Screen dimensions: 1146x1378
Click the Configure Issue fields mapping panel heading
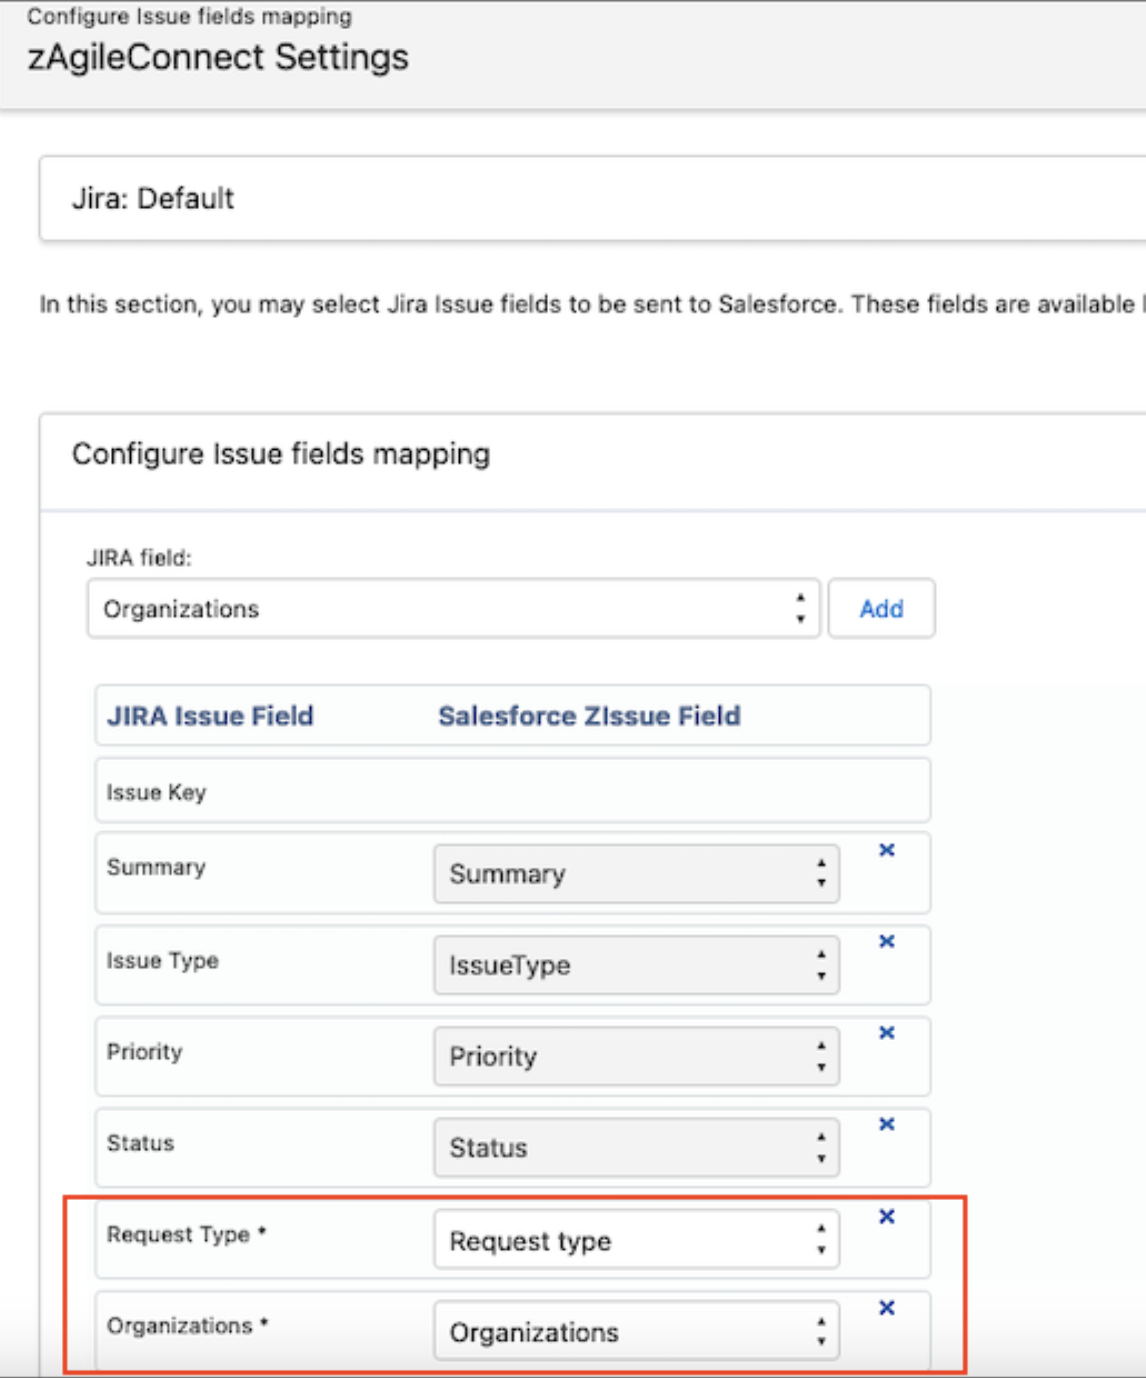tap(281, 454)
